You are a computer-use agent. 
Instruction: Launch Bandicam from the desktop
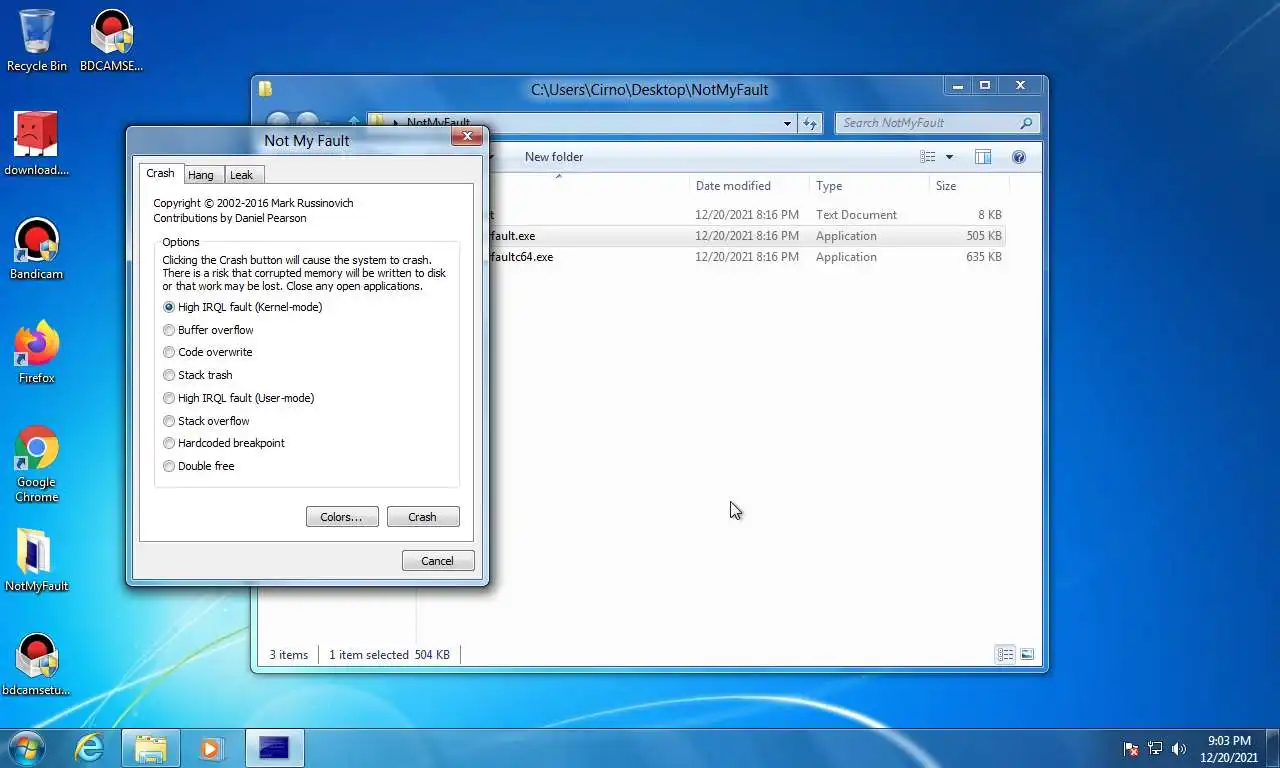pyautogui.click(x=37, y=248)
